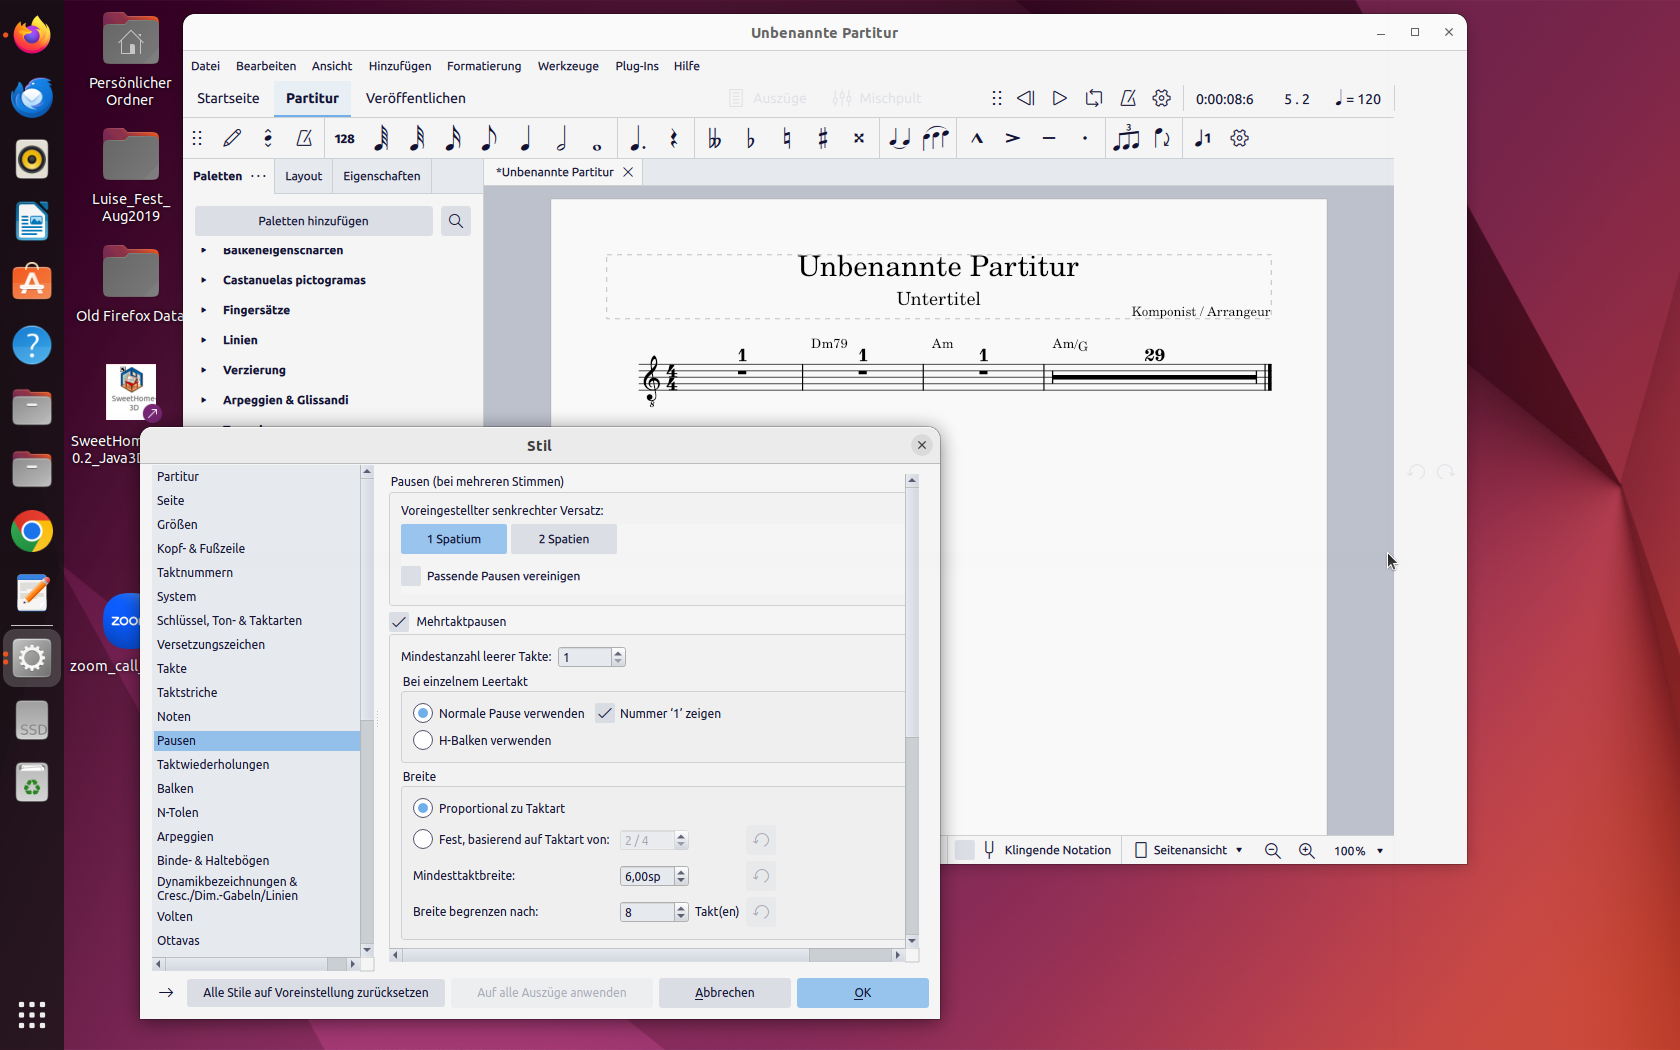Apply the natural accidental
Image resolution: width=1680 pixels, height=1050 pixels.
pos(786,138)
